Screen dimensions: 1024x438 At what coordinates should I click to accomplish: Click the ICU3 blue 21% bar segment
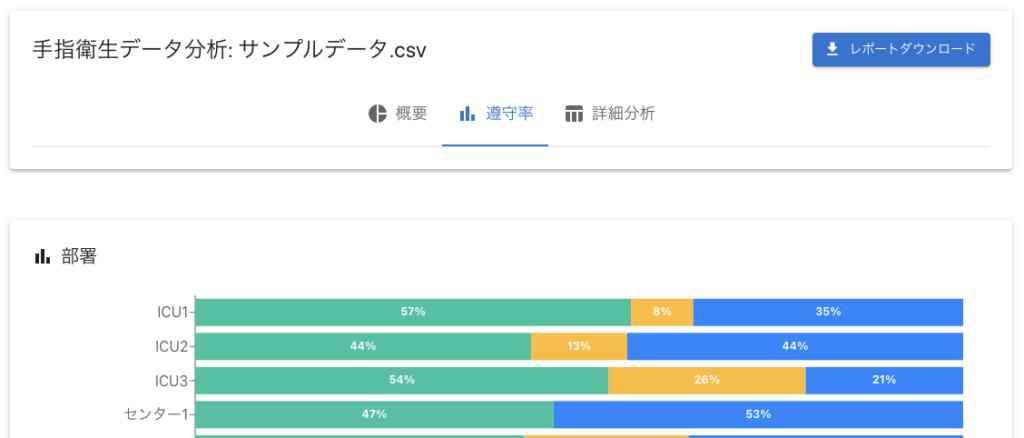click(883, 380)
